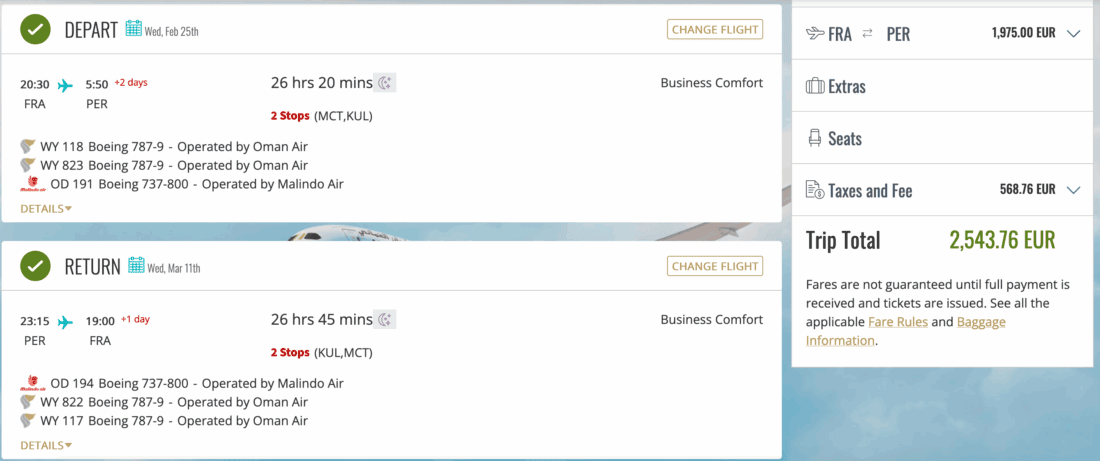Click Malindo Air logo for OD 191

[33, 184]
